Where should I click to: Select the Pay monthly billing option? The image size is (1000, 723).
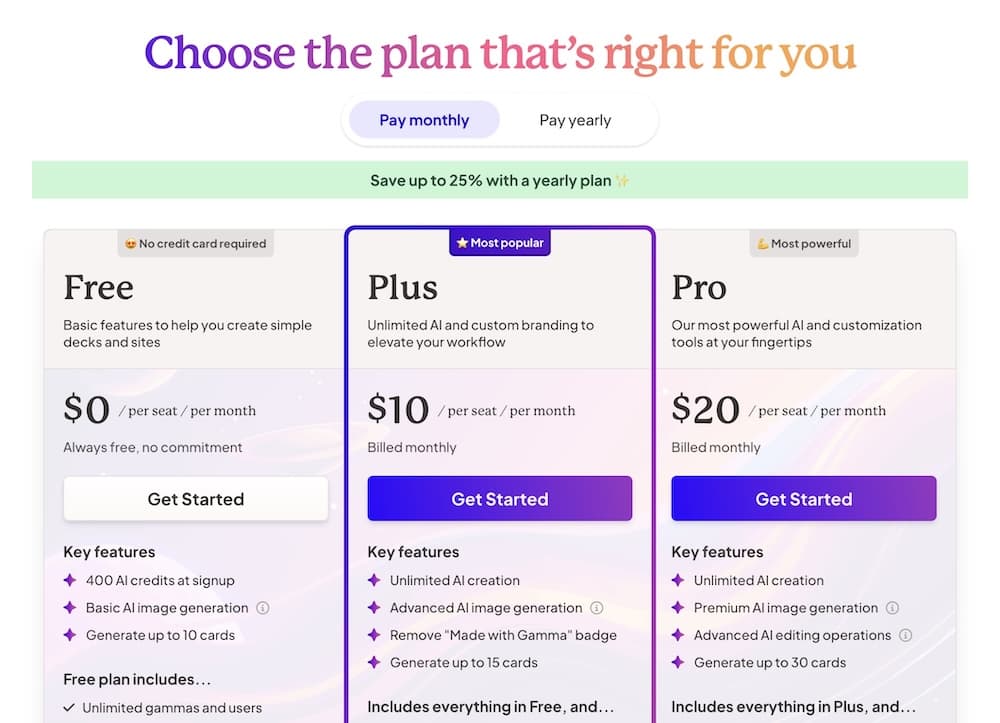(x=424, y=120)
